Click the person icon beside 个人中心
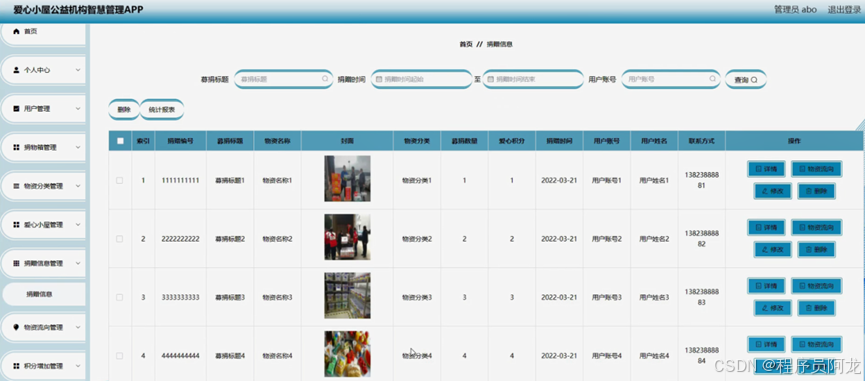This screenshot has width=865, height=381. (x=16, y=70)
